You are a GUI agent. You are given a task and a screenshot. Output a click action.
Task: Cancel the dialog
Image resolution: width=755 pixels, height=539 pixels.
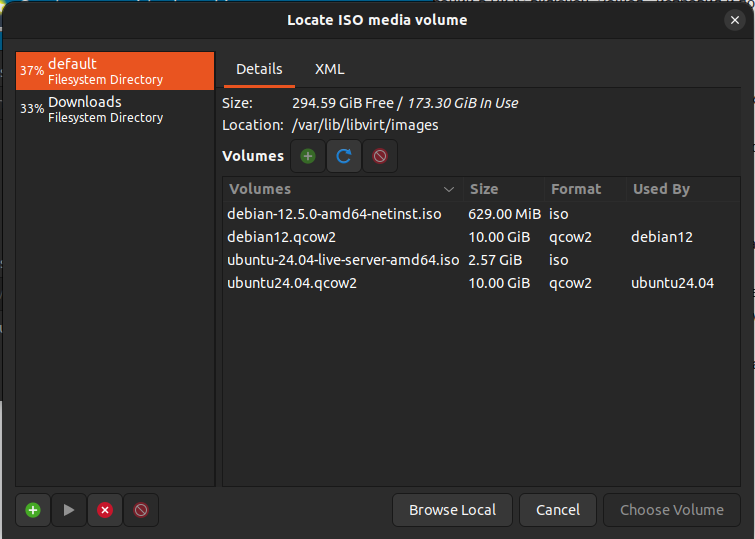coord(558,510)
